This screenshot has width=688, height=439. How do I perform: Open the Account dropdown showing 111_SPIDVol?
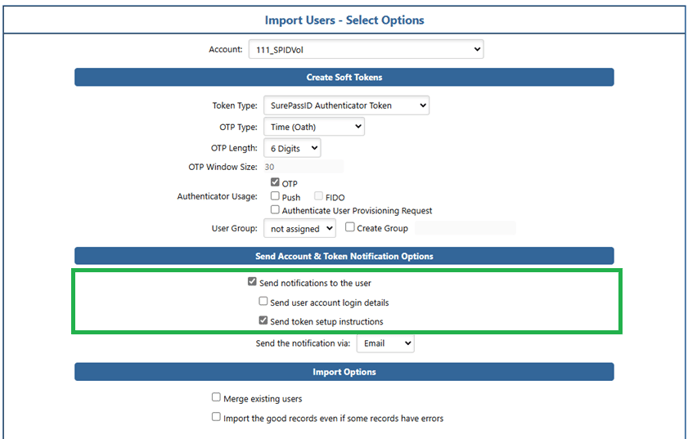click(x=366, y=50)
